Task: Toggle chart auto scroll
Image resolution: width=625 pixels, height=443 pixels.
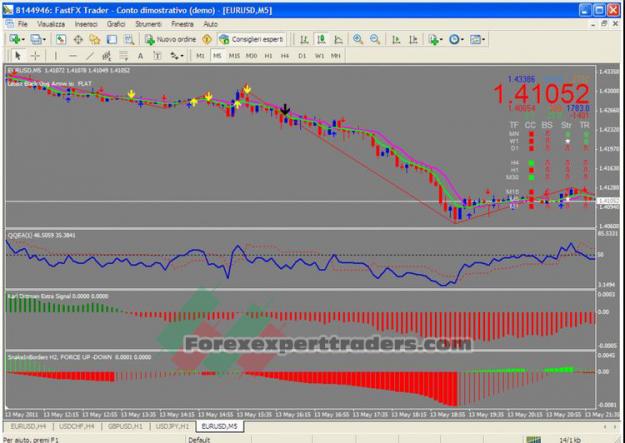Action: click(x=396, y=39)
